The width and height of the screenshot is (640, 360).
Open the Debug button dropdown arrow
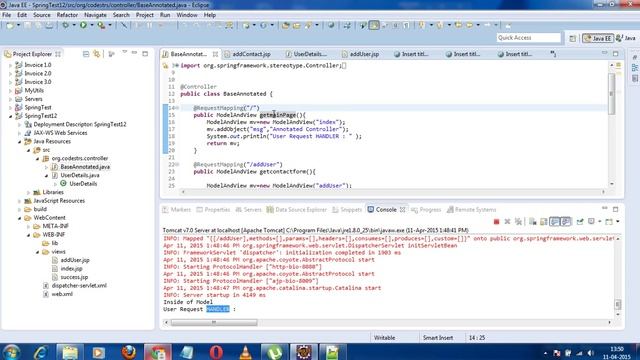click(73, 25)
